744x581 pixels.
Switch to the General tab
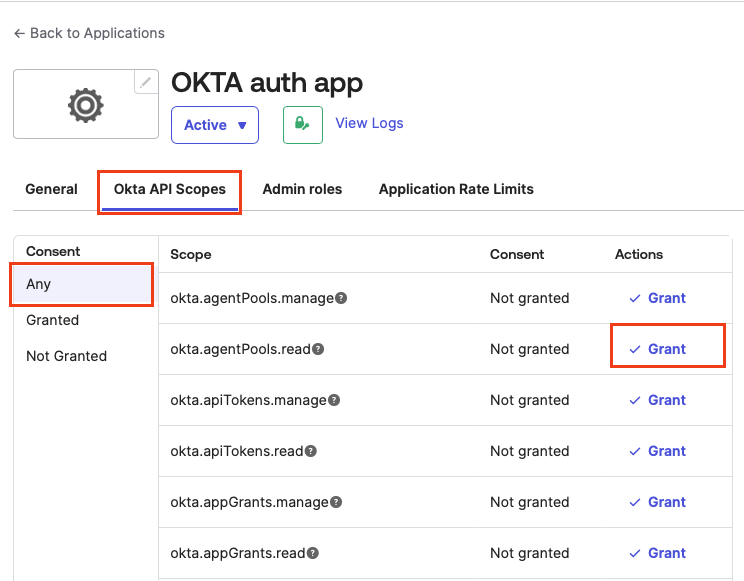tap(51, 189)
